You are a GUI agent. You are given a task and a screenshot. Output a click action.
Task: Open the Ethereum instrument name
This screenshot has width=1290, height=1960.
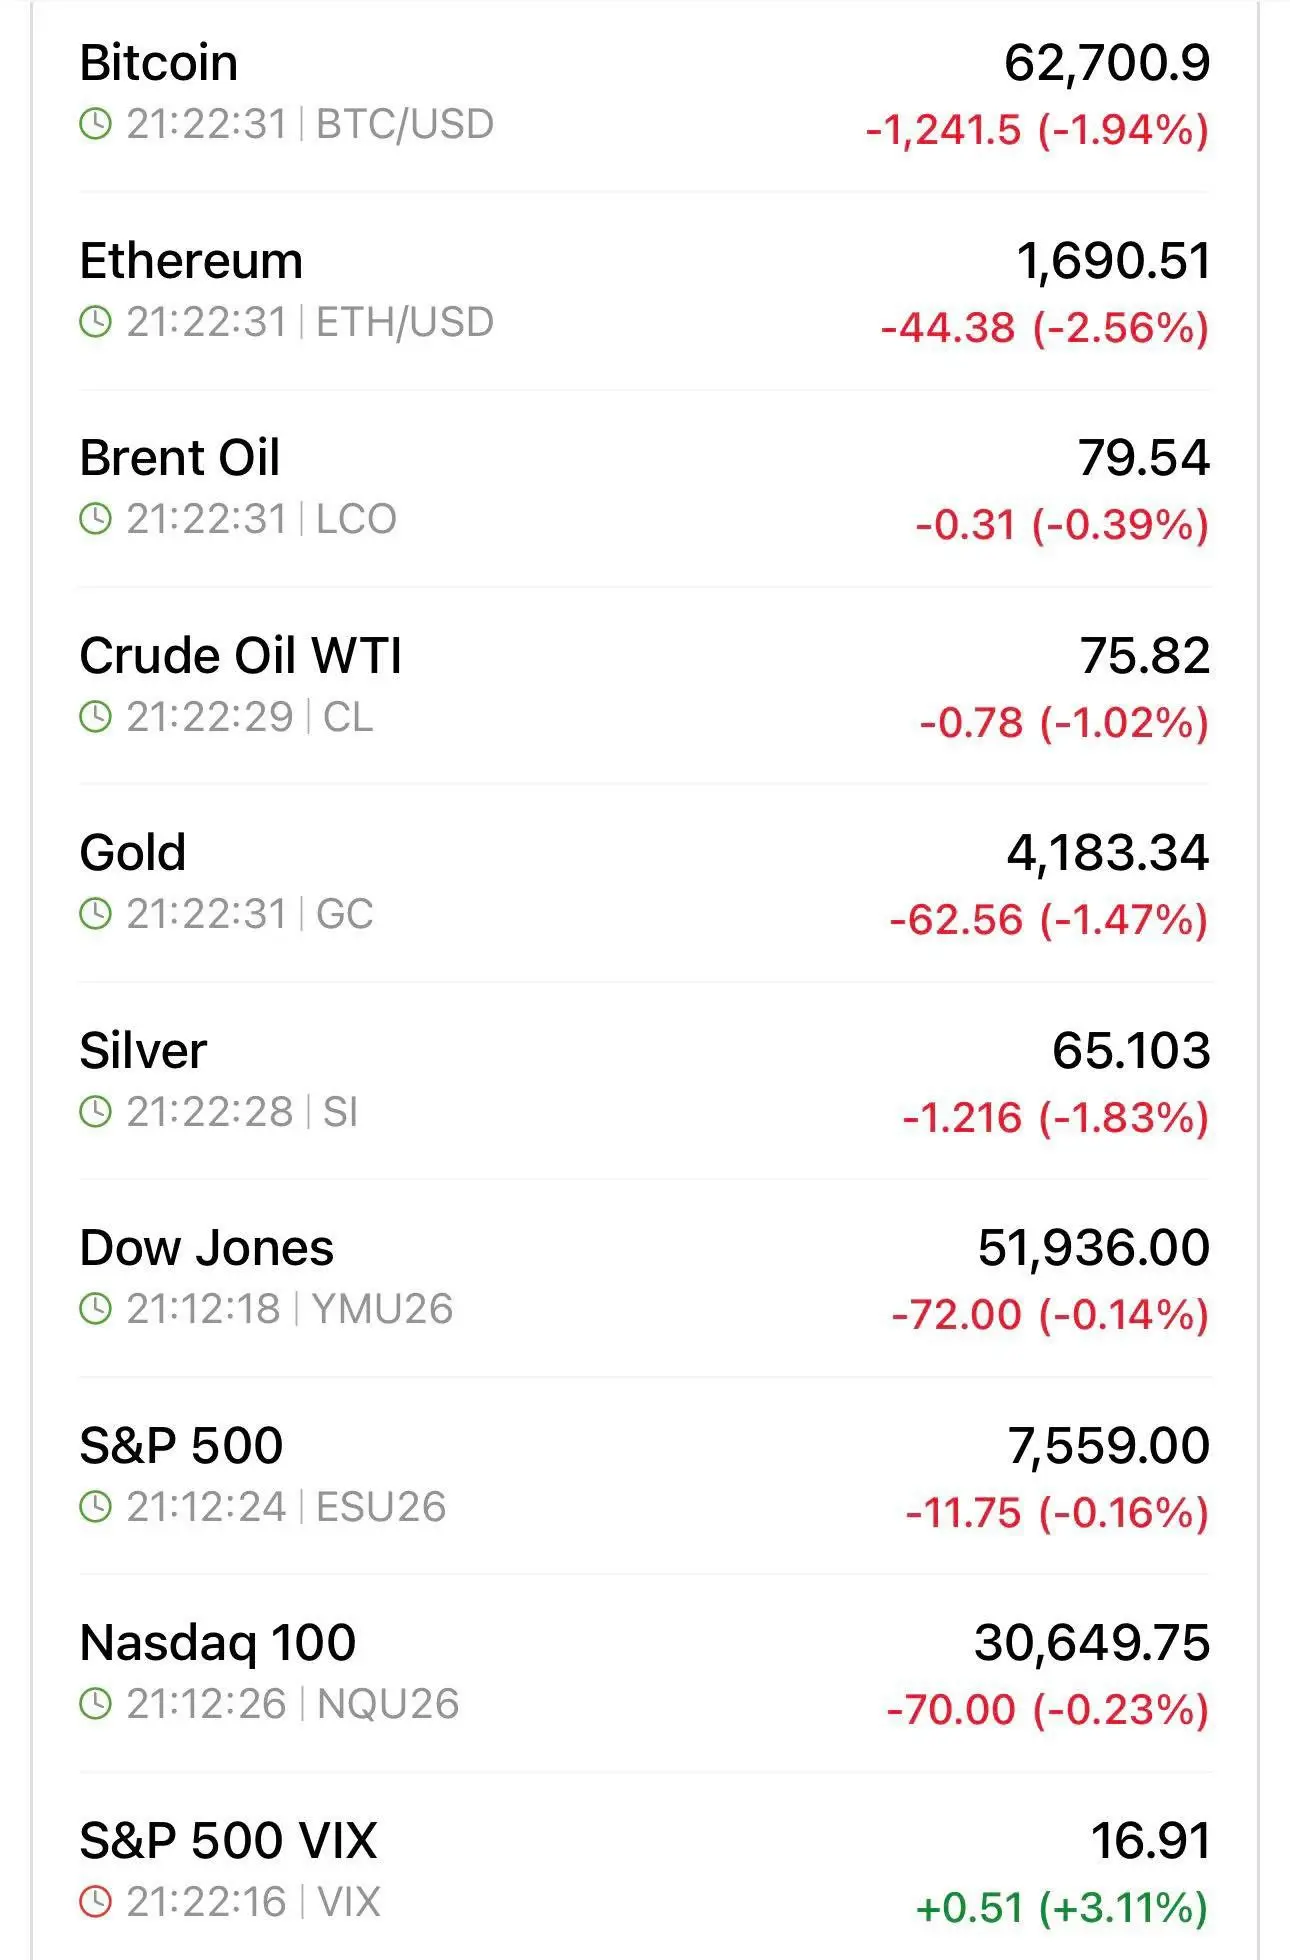191,261
